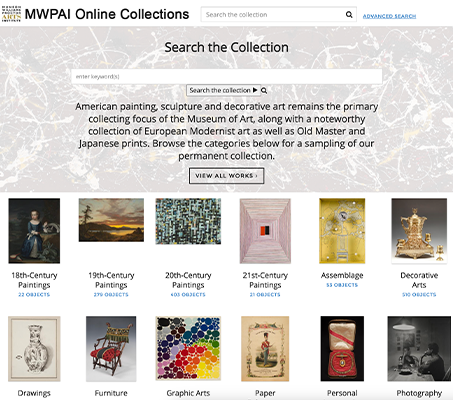Open the Furniture chair thumbnail
This screenshot has width=453, height=400.
(x=111, y=349)
